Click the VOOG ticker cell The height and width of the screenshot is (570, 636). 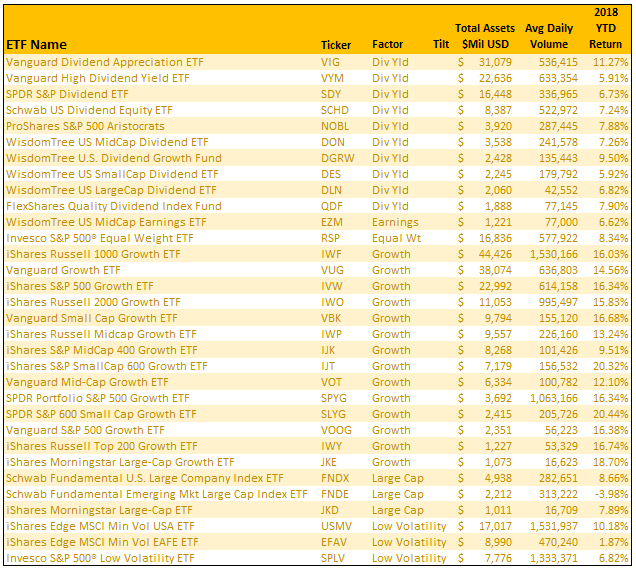[x=336, y=430]
